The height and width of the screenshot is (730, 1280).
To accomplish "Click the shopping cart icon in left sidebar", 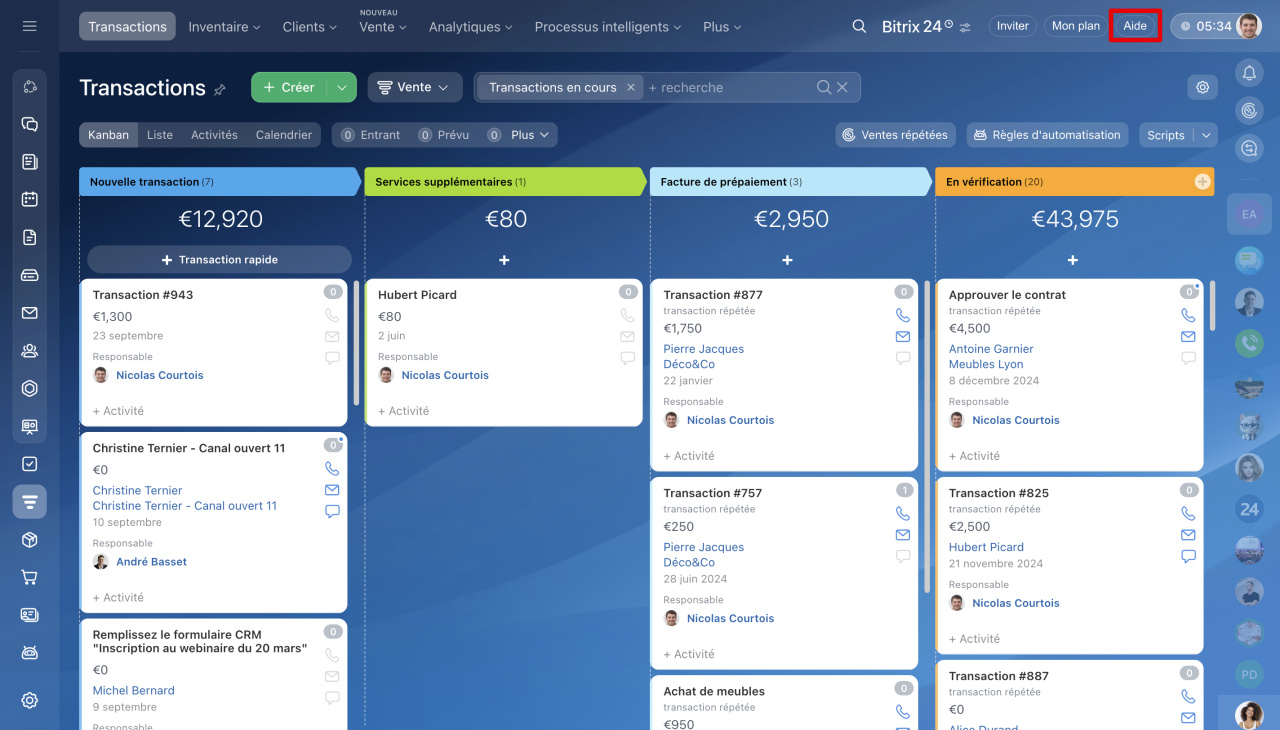I will (29, 577).
